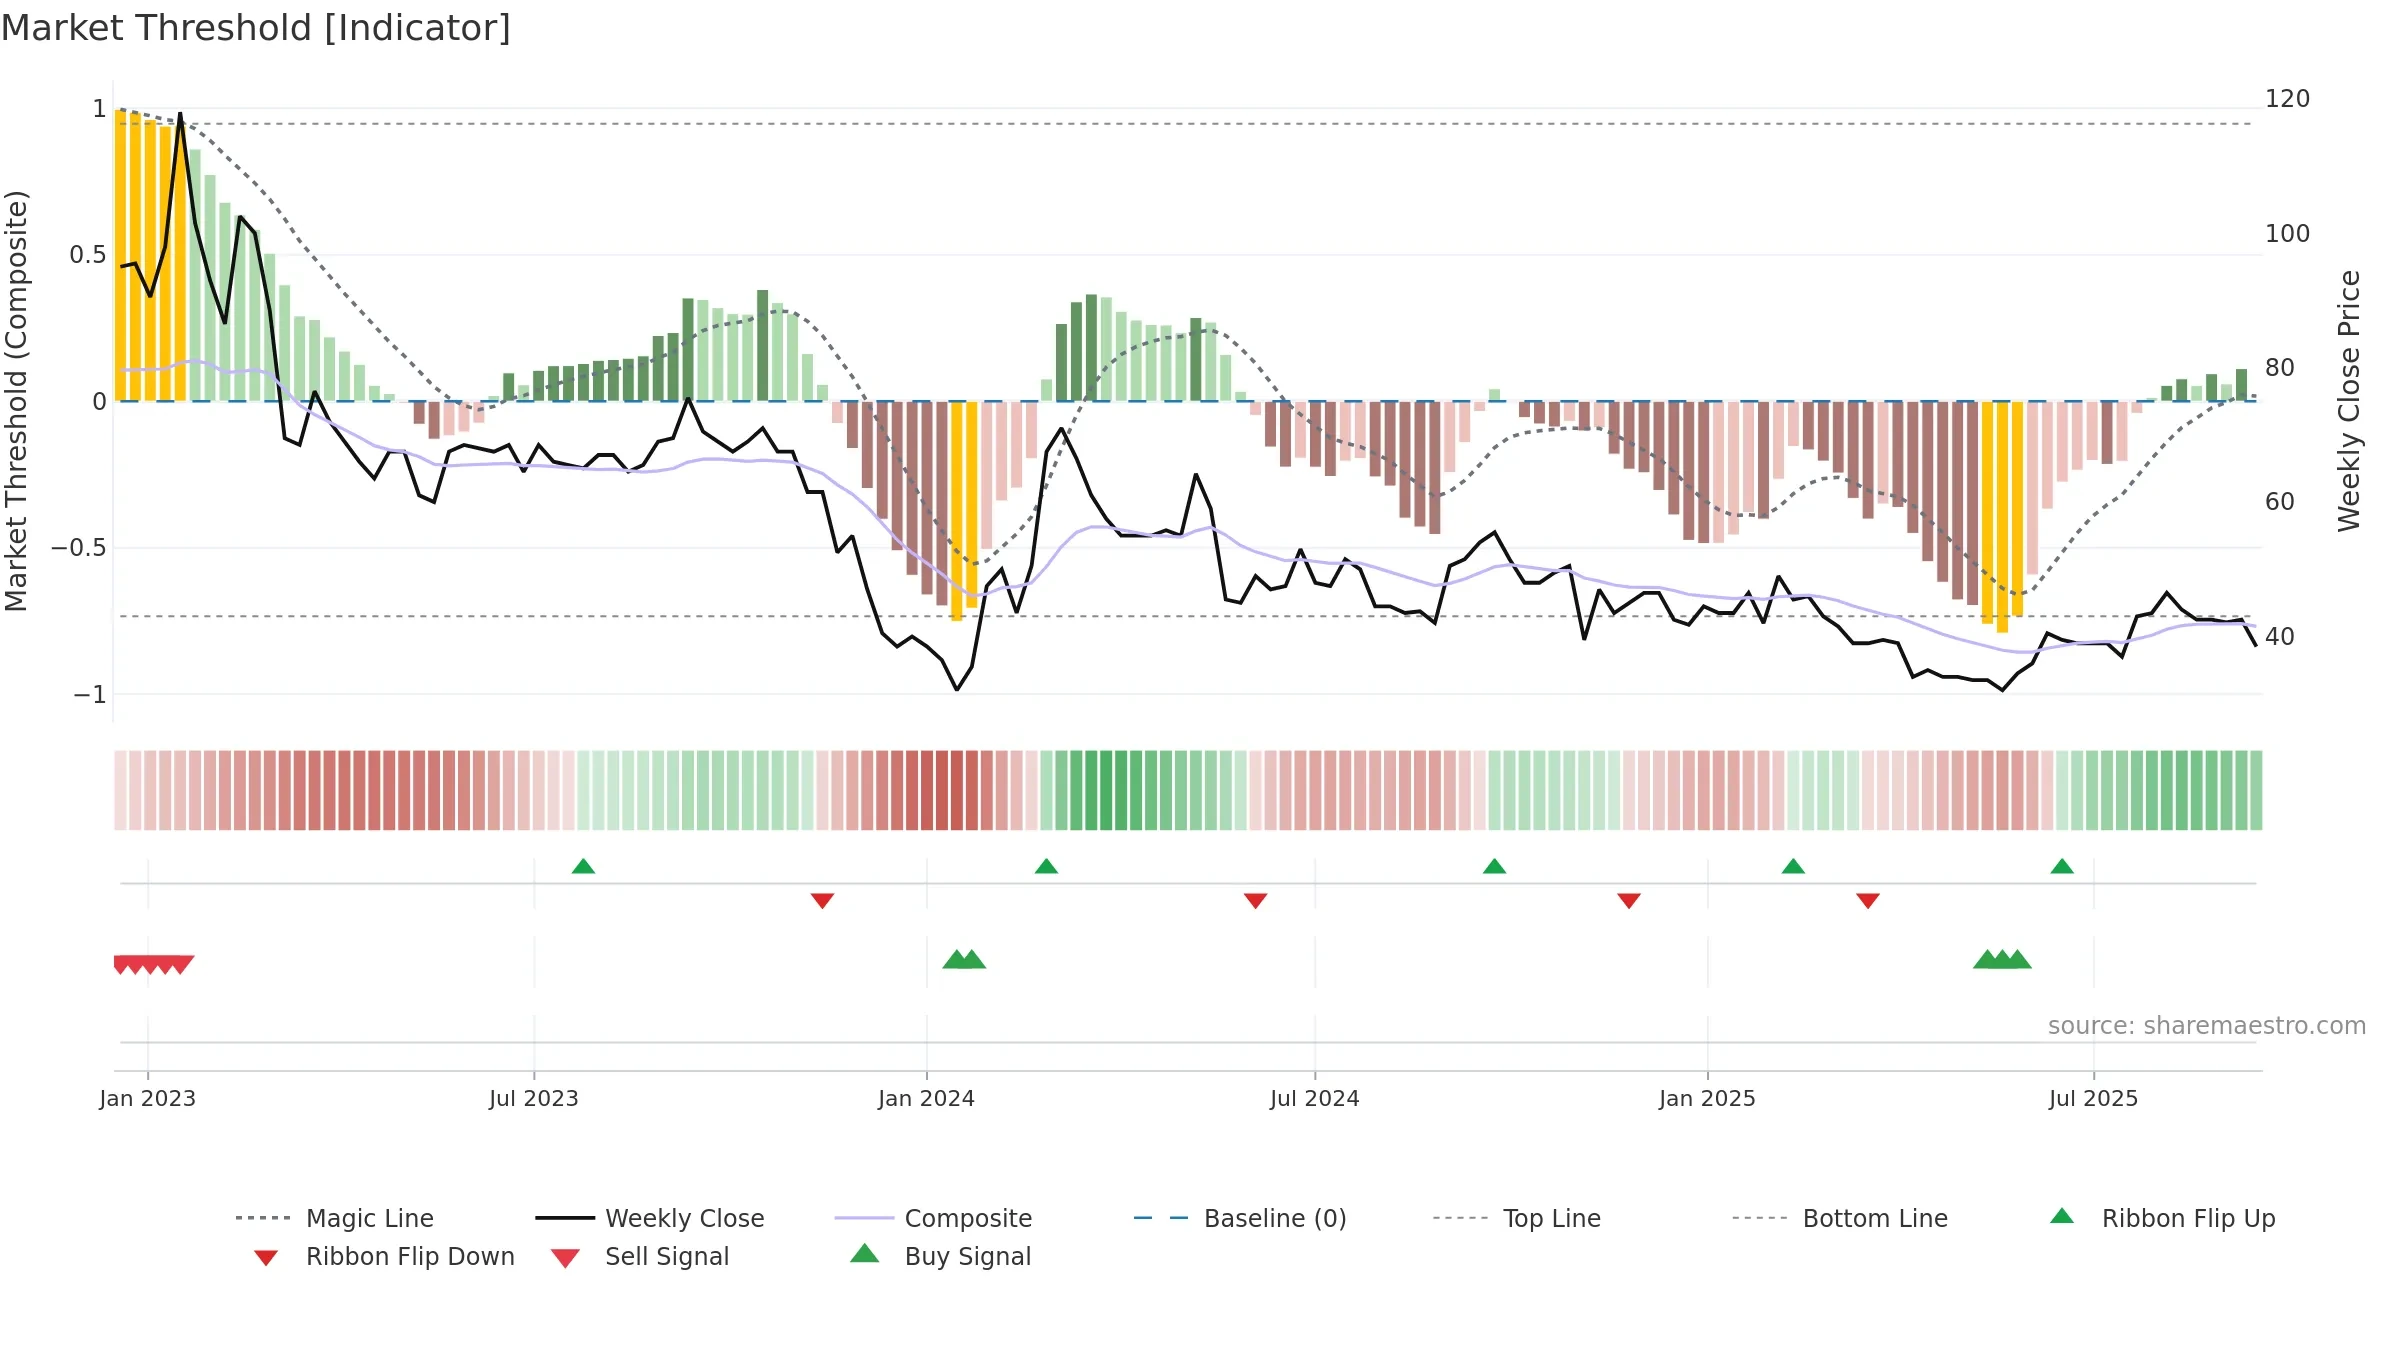Click the Market Threshold (Composite) axis title
Viewport: 2400px width, 1350px height.
tap(16, 401)
